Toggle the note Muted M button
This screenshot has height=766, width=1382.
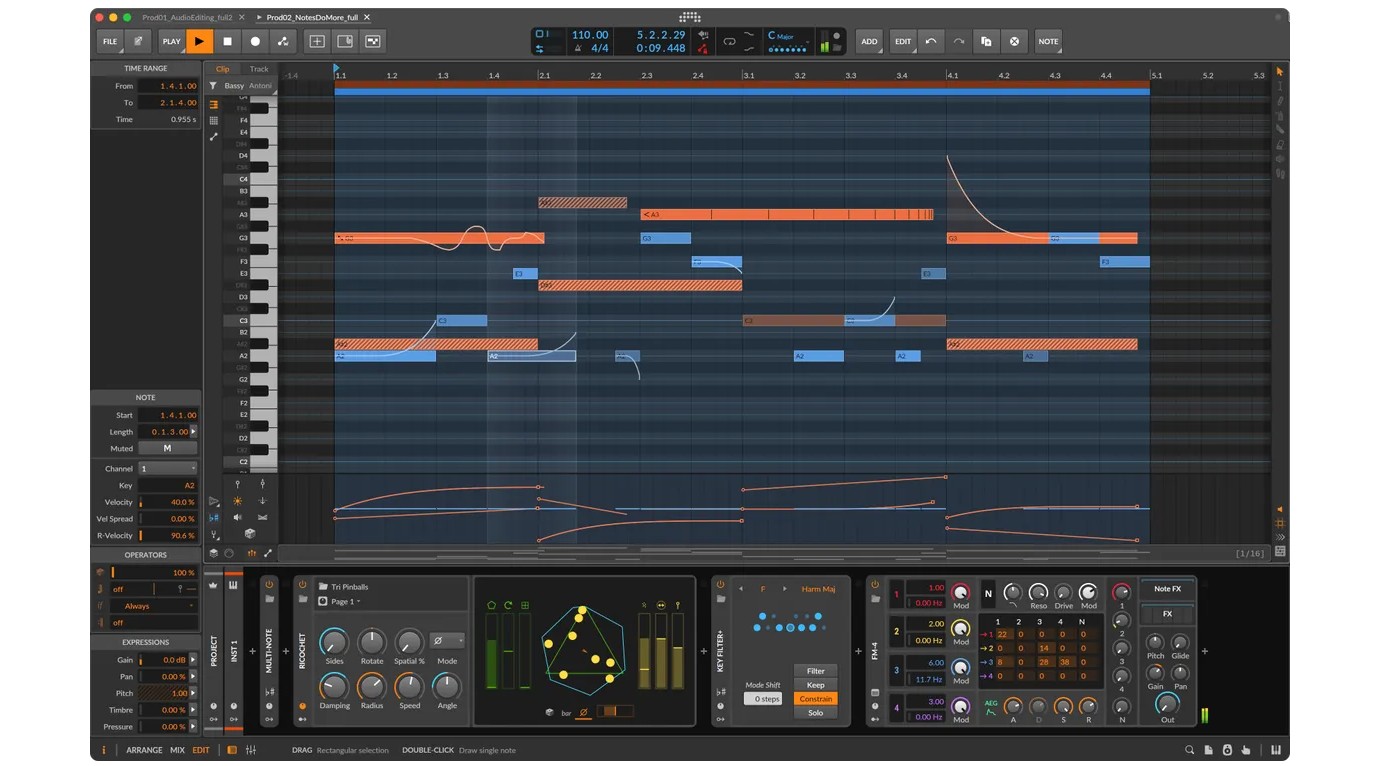(x=167, y=449)
